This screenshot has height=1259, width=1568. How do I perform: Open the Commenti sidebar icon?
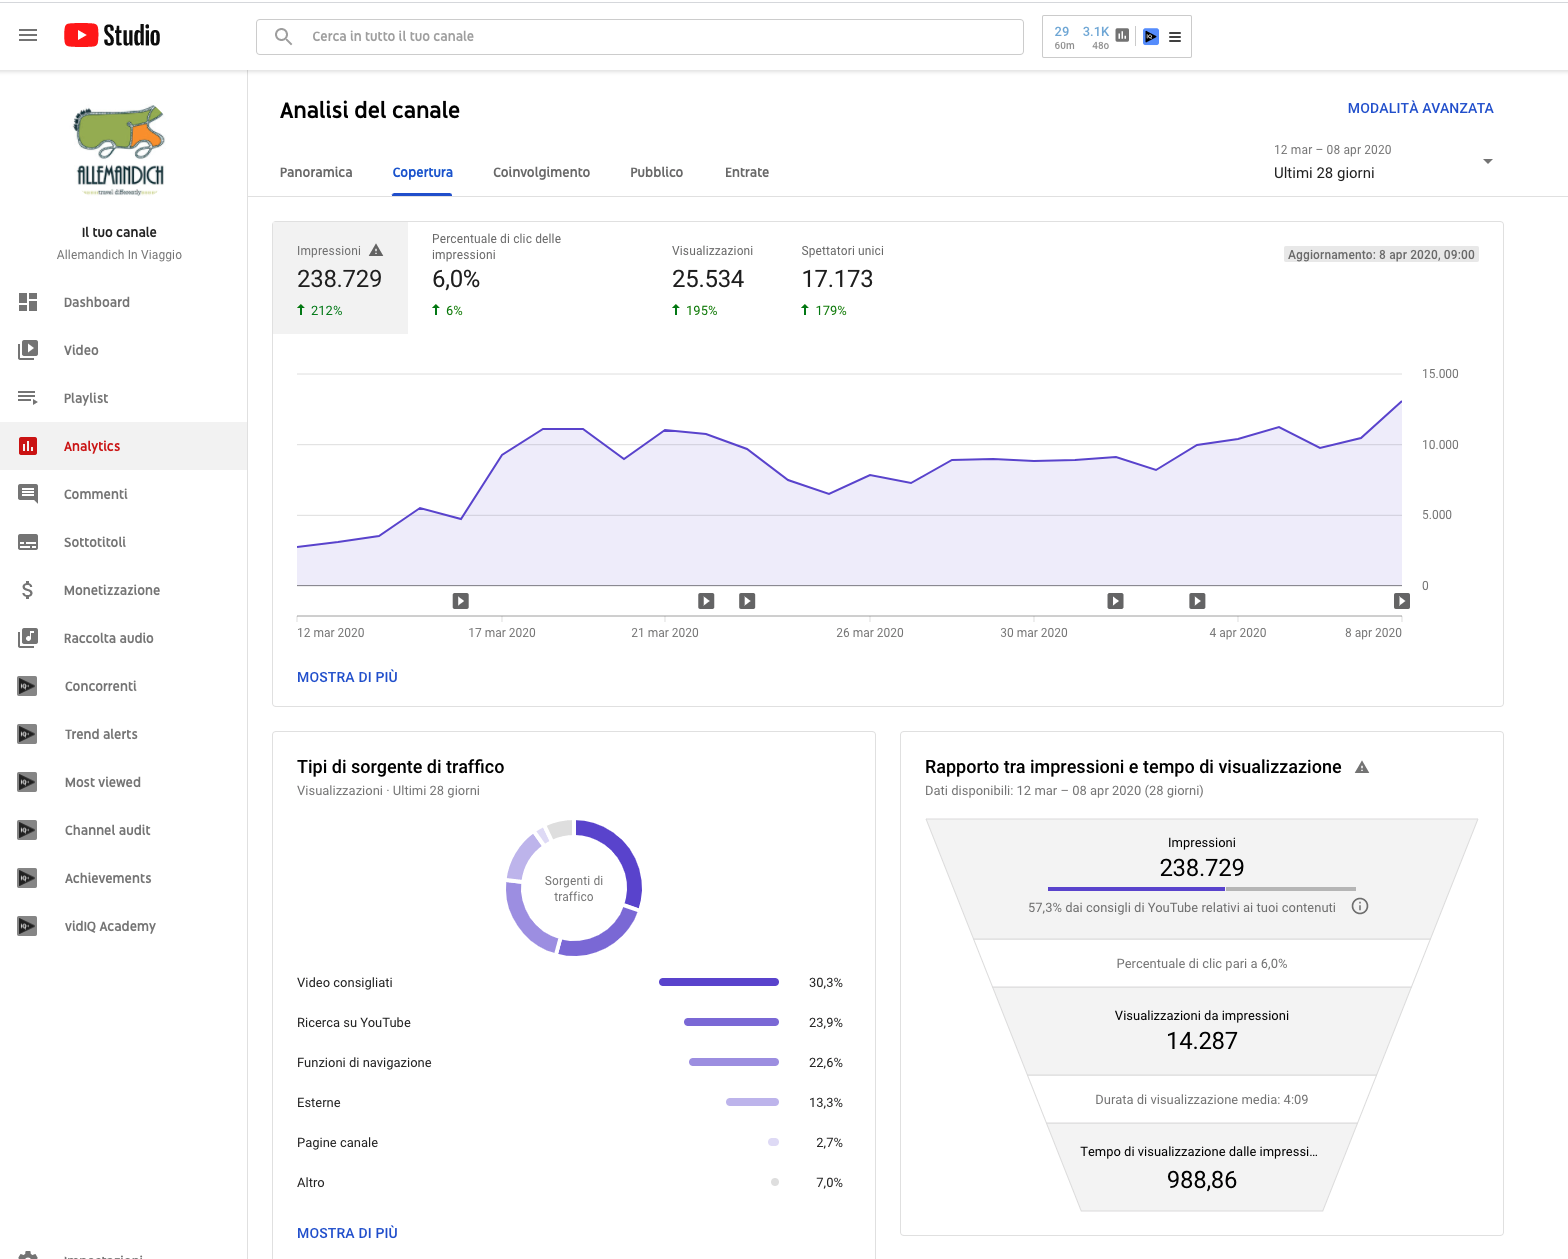[x=28, y=494]
